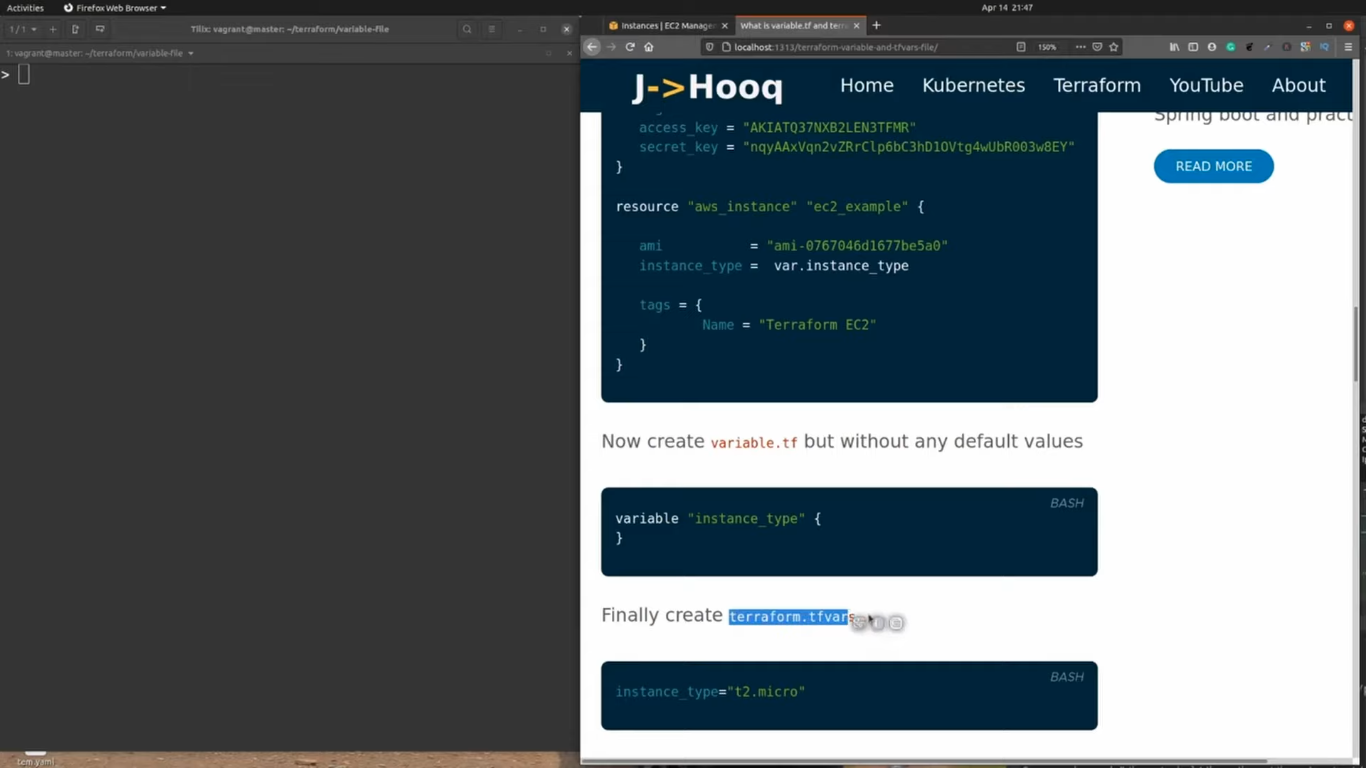Click the READ MORE button
1366x768 pixels.
[x=1213, y=166]
